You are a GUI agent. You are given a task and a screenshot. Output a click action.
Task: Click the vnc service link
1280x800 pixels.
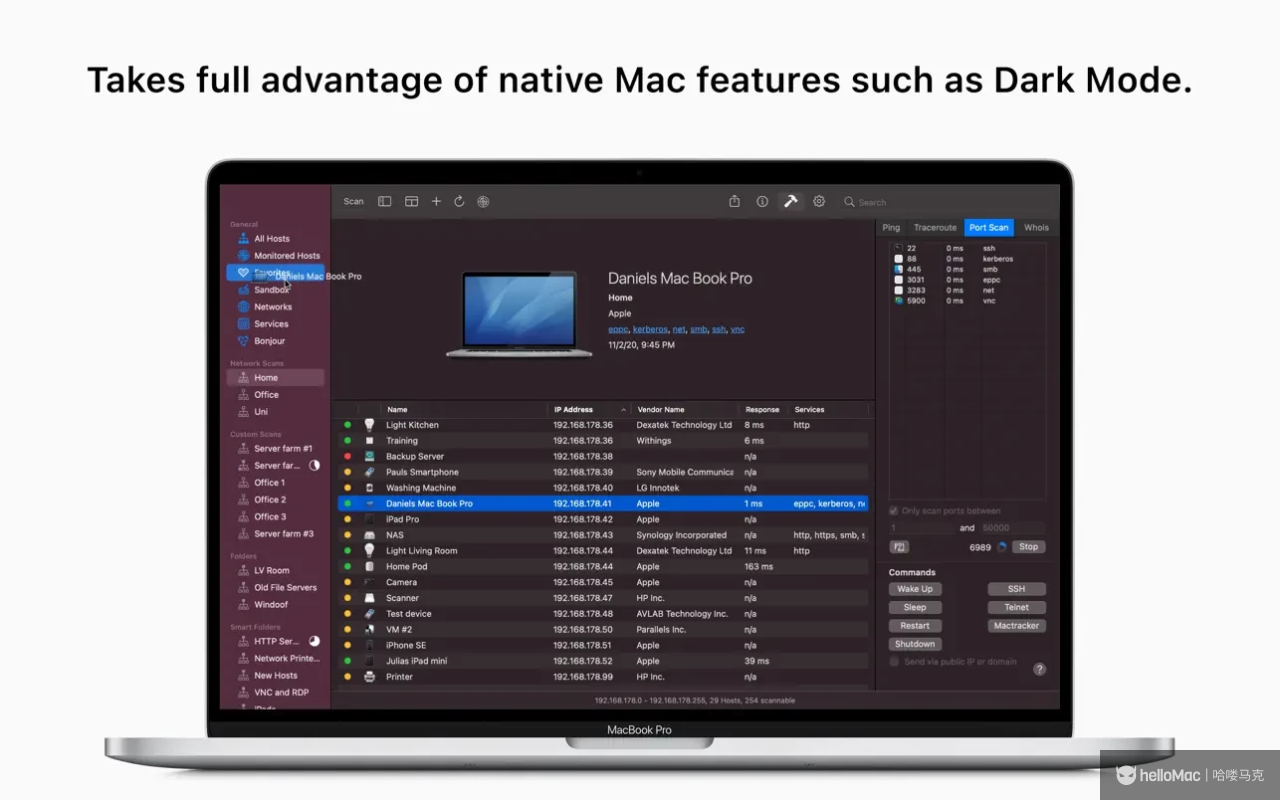click(x=738, y=329)
